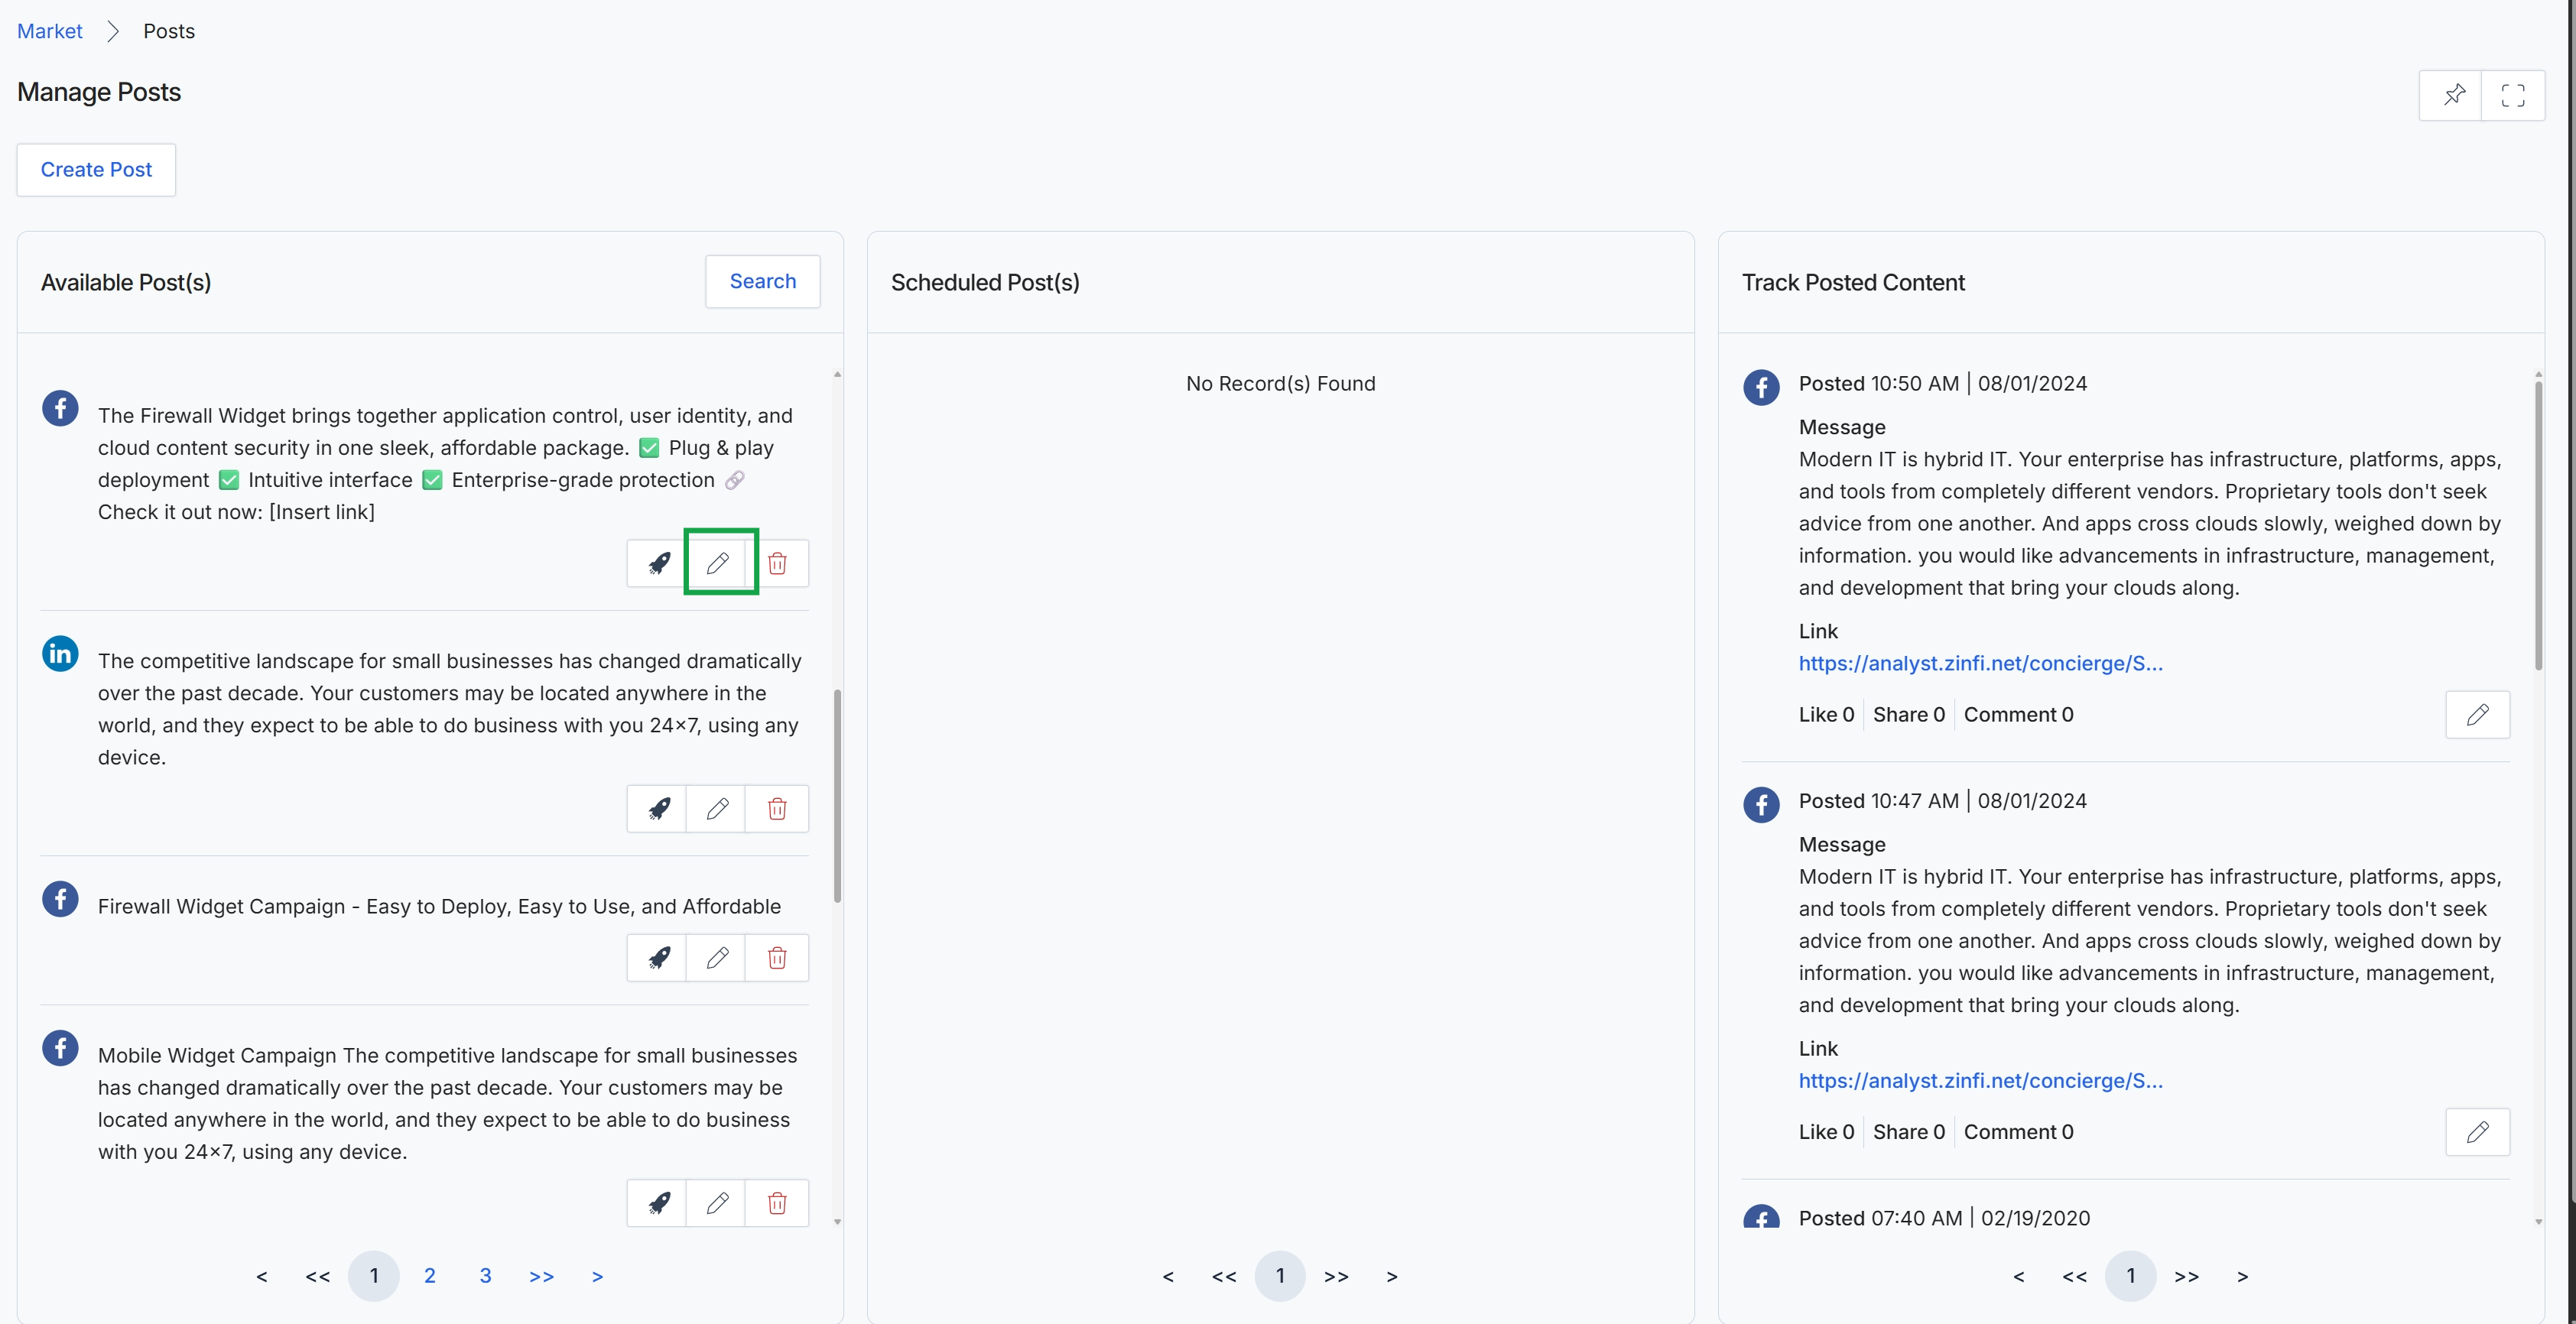Click the pin icon in page header

tap(2452, 95)
